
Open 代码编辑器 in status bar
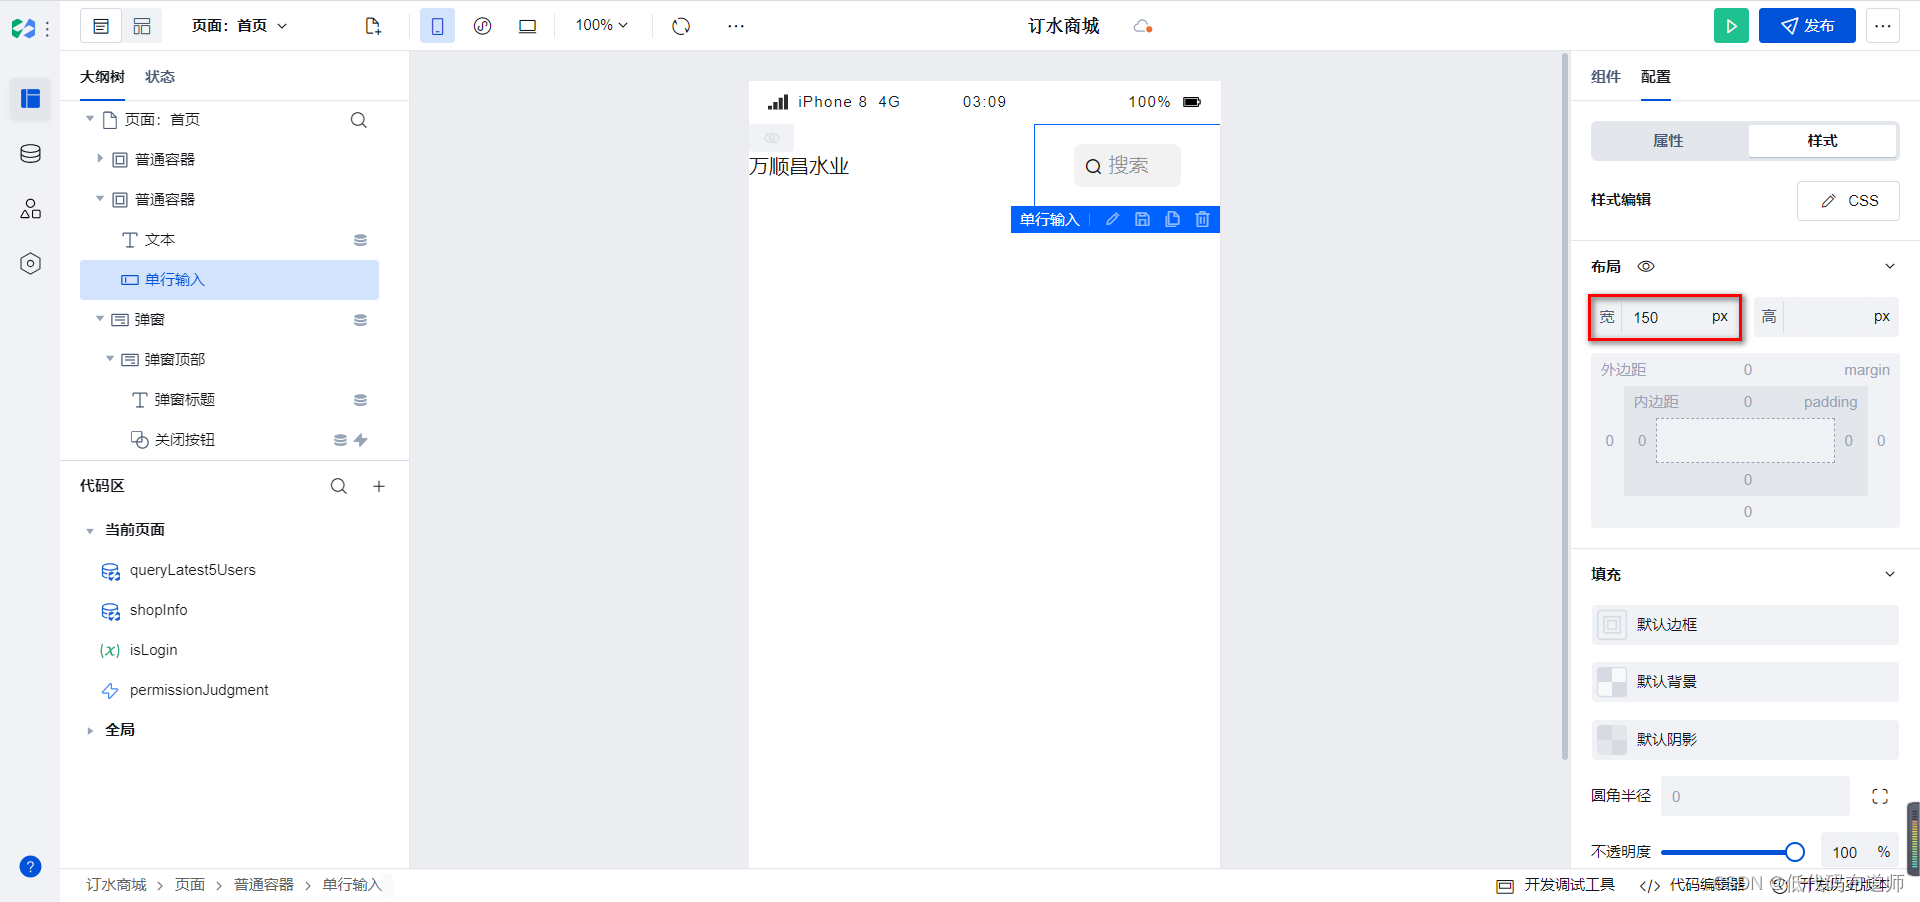click(x=1692, y=885)
